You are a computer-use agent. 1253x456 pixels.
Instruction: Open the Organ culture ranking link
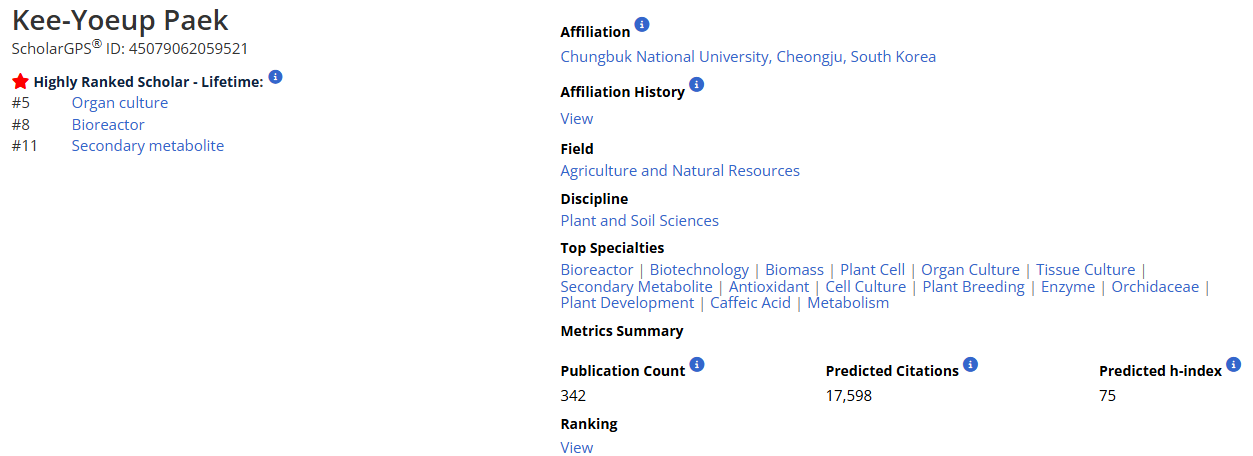[x=120, y=103]
